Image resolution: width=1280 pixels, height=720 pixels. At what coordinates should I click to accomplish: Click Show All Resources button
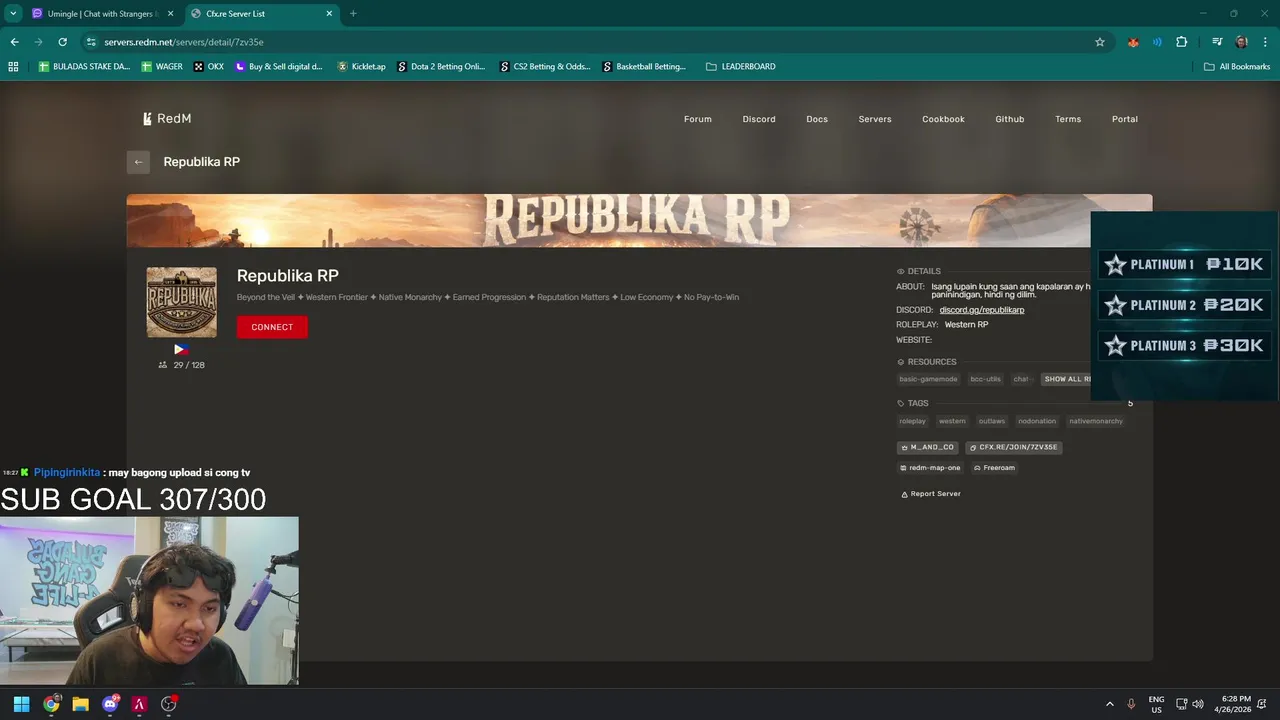pyautogui.click(x=1066, y=379)
